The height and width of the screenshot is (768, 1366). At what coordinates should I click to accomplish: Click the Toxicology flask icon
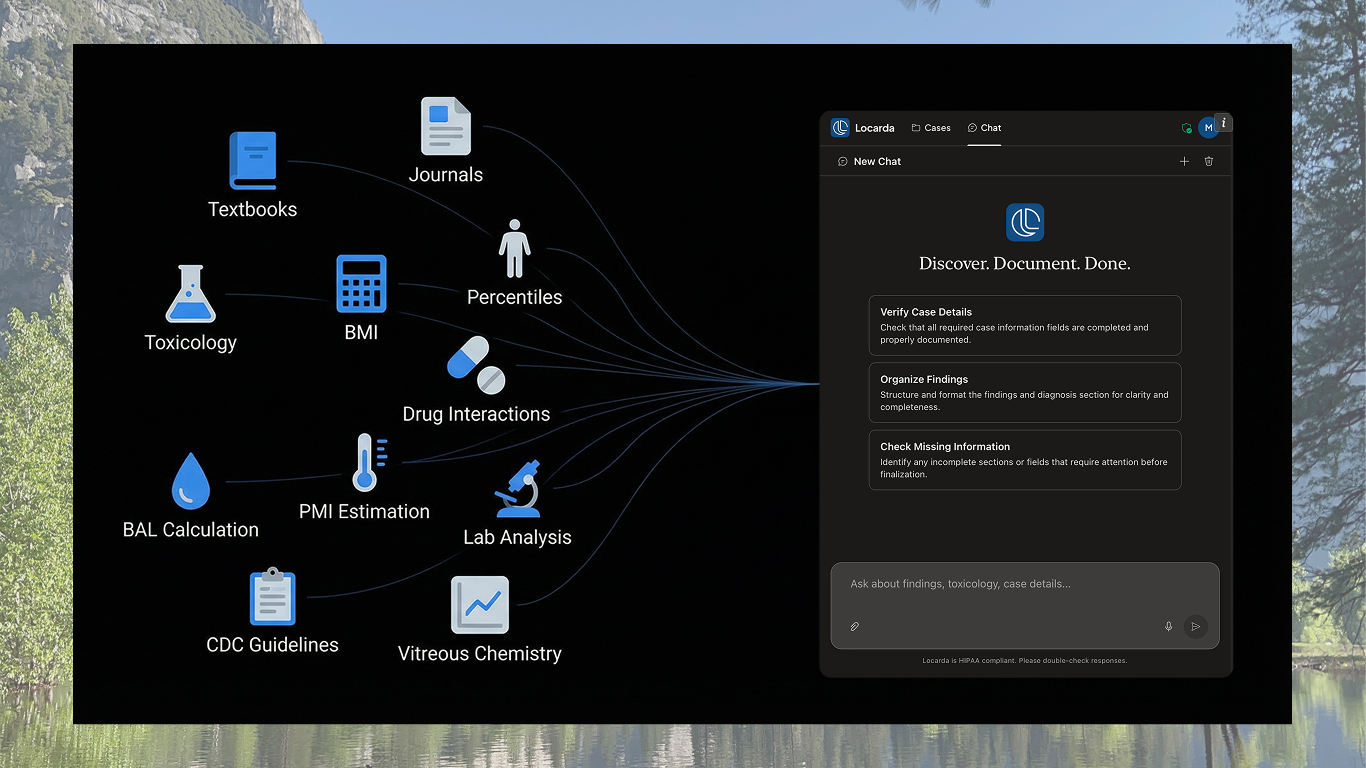(x=190, y=294)
